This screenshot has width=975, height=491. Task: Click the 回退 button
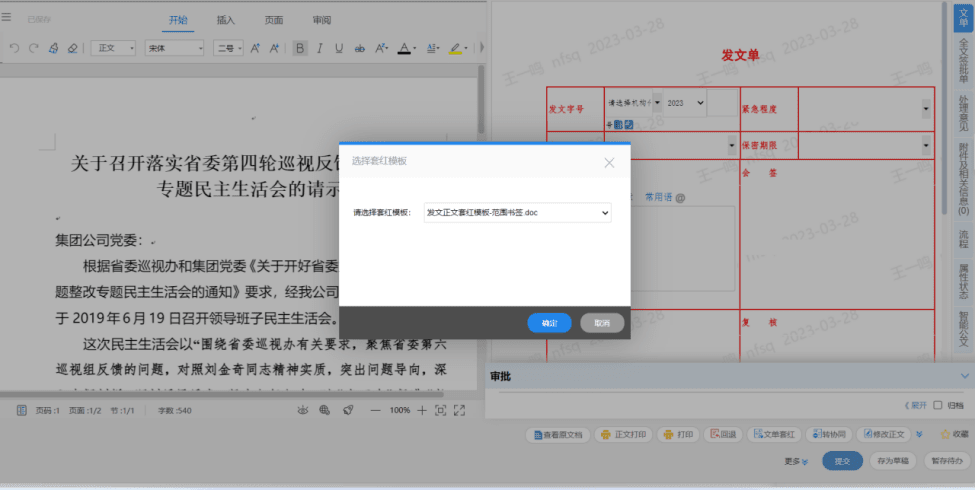point(723,434)
